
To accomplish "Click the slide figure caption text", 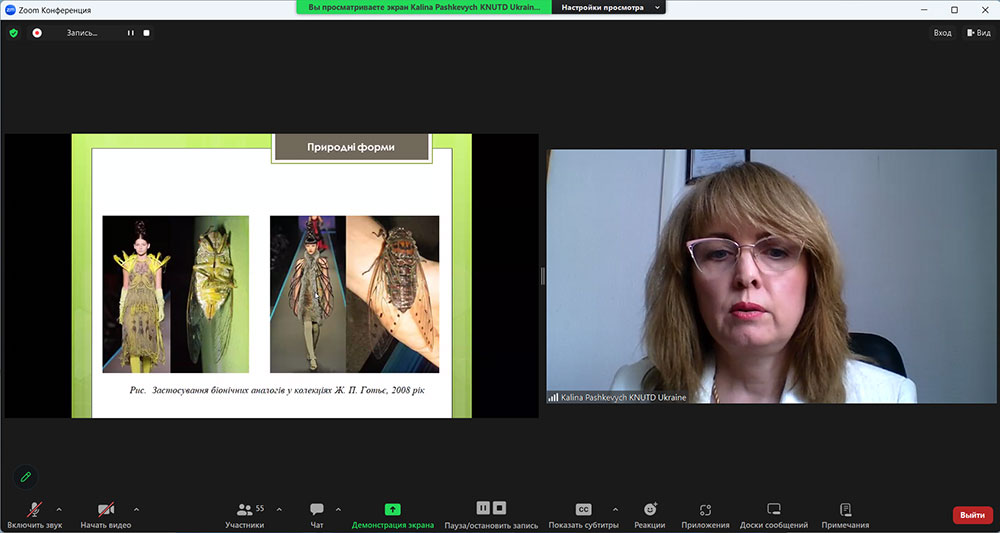I will (x=277, y=390).
